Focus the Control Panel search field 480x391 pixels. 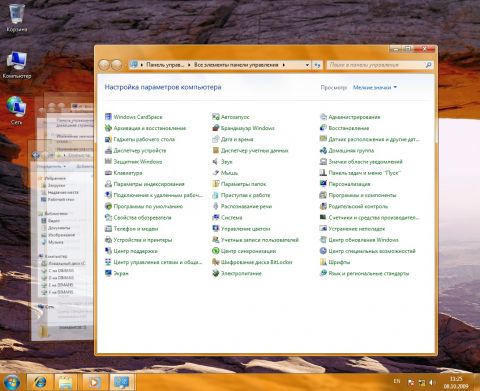coord(379,65)
